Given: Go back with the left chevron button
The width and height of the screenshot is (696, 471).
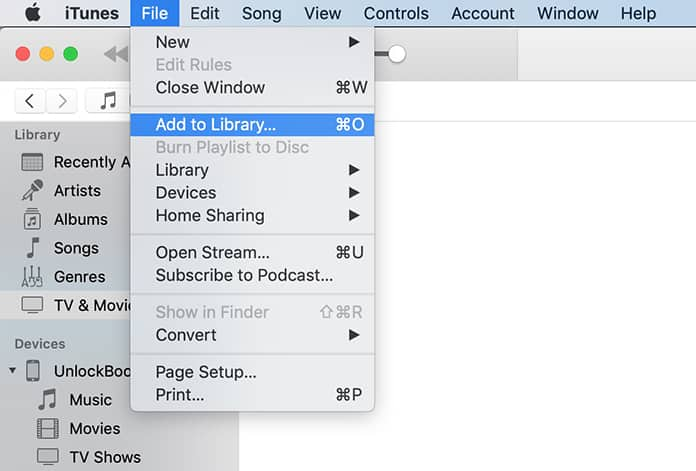Looking at the screenshot, I should click(30, 101).
